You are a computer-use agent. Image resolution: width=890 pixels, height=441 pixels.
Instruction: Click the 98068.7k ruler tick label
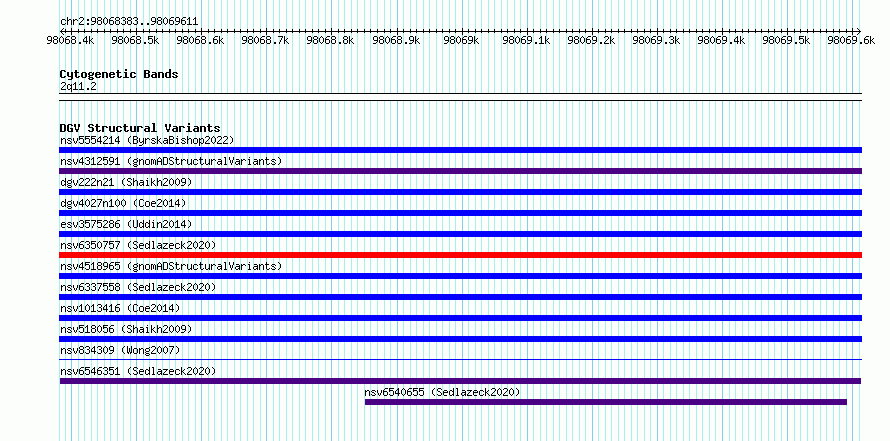(x=265, y=40)
